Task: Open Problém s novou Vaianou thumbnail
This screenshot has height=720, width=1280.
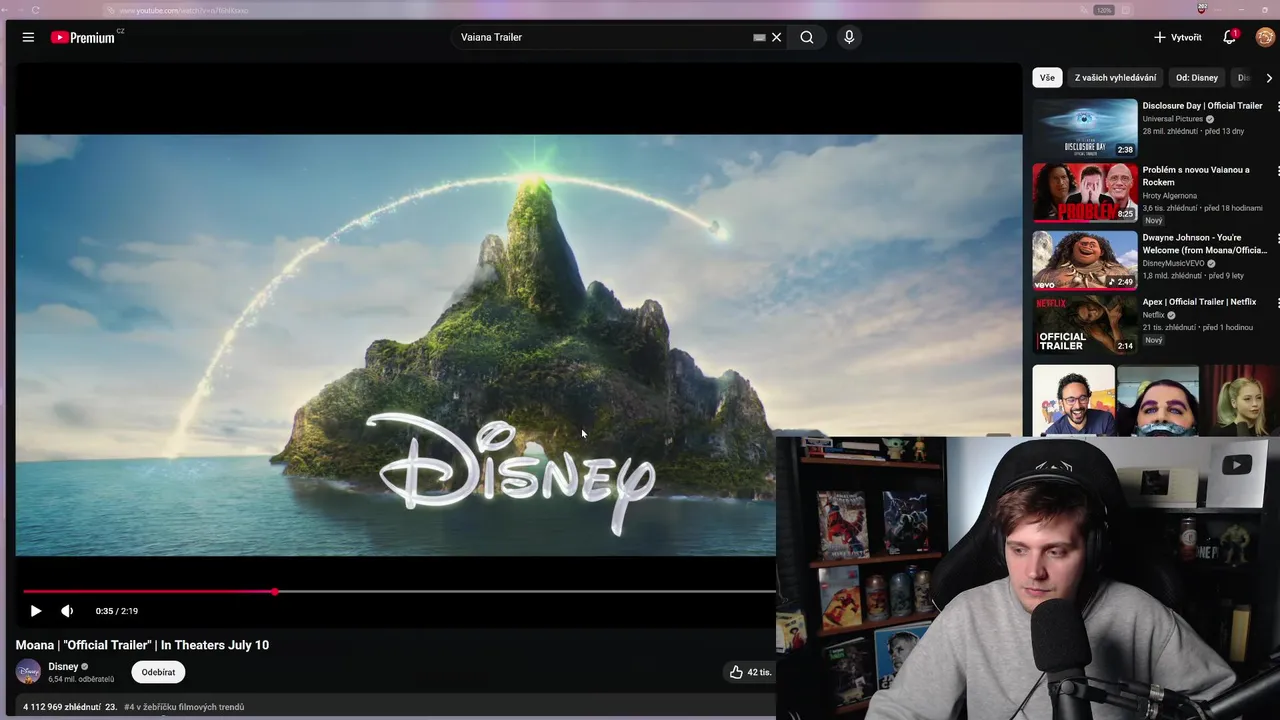Action: (1085, 192)
